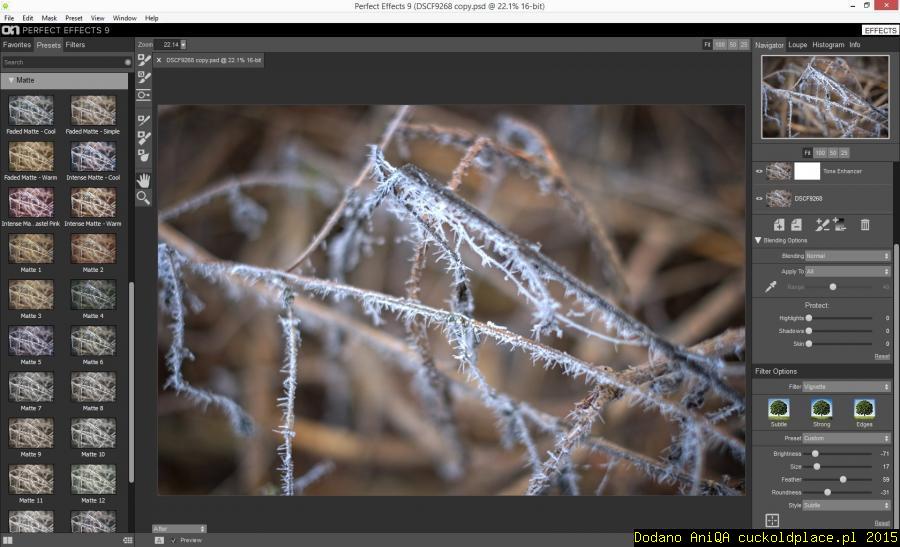Image resolution: width=900 pixels, height=547 pixels.
Task: Choose the Strong vignette tree icon
Action: (821, 408)
